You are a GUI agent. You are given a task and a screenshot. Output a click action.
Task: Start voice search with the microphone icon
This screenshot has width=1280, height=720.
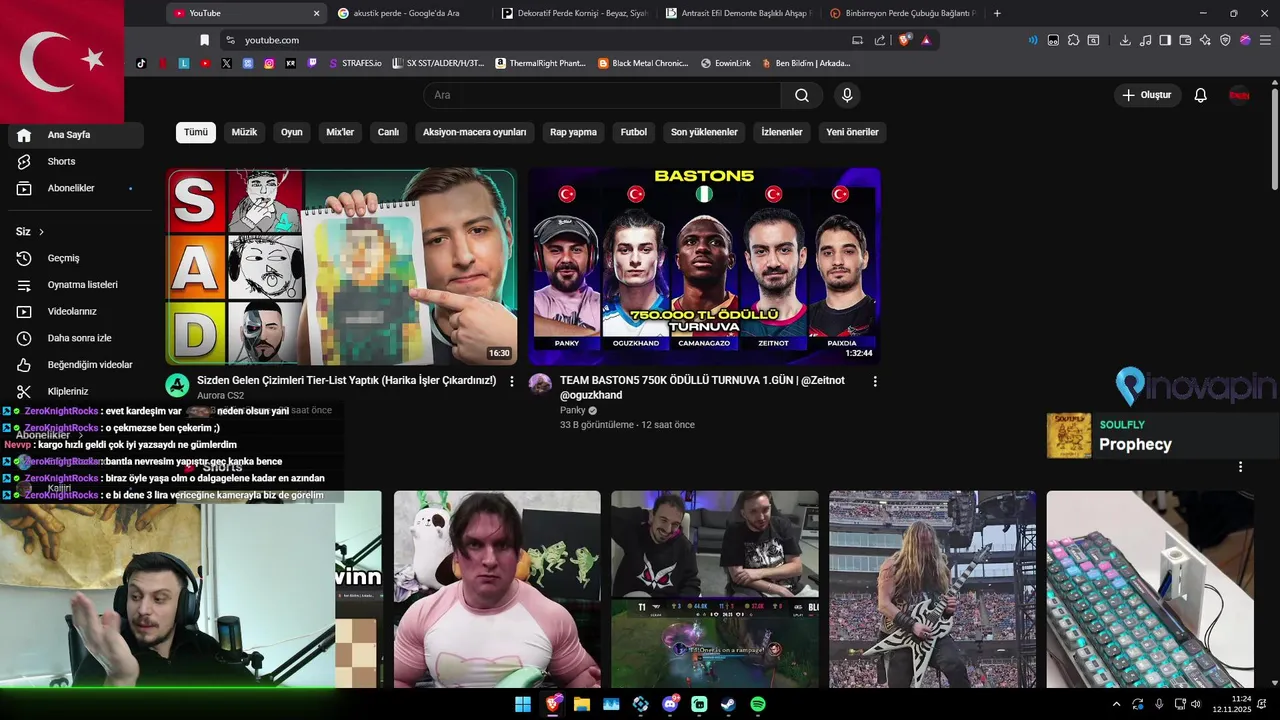[847, 95]
